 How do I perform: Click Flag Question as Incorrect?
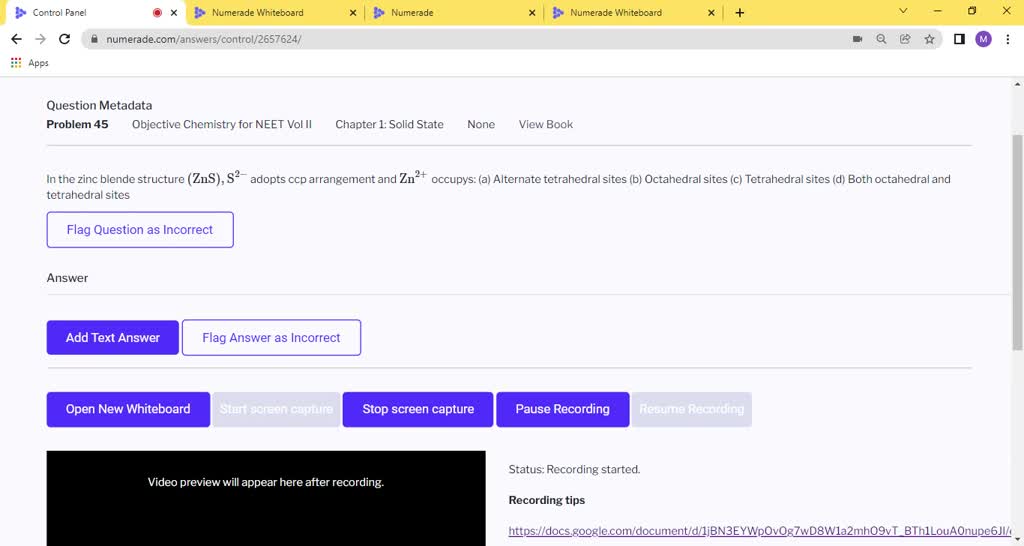click(x=140, y=230)
